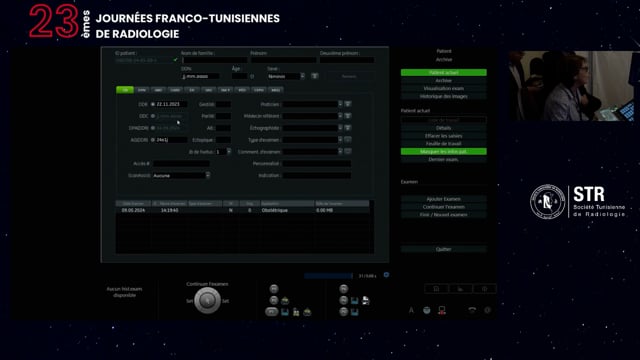Click the edit icon beside Comment. d'examen

[x=348, y=151]
